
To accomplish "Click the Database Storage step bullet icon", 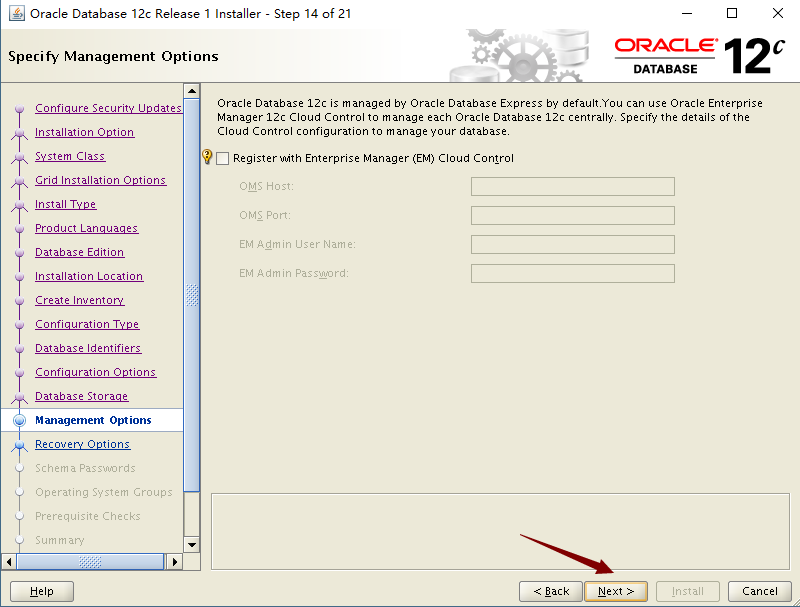I will [x=19, y=397].
